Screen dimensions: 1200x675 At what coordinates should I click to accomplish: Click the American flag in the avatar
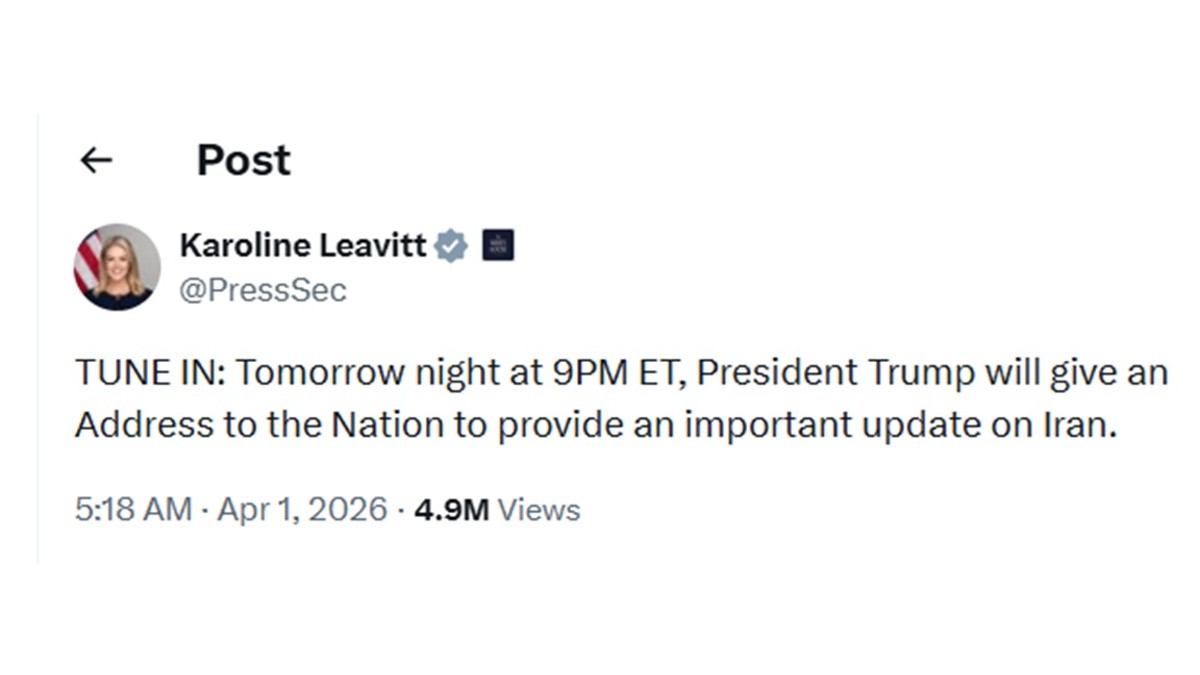click(x=88, y=260)
